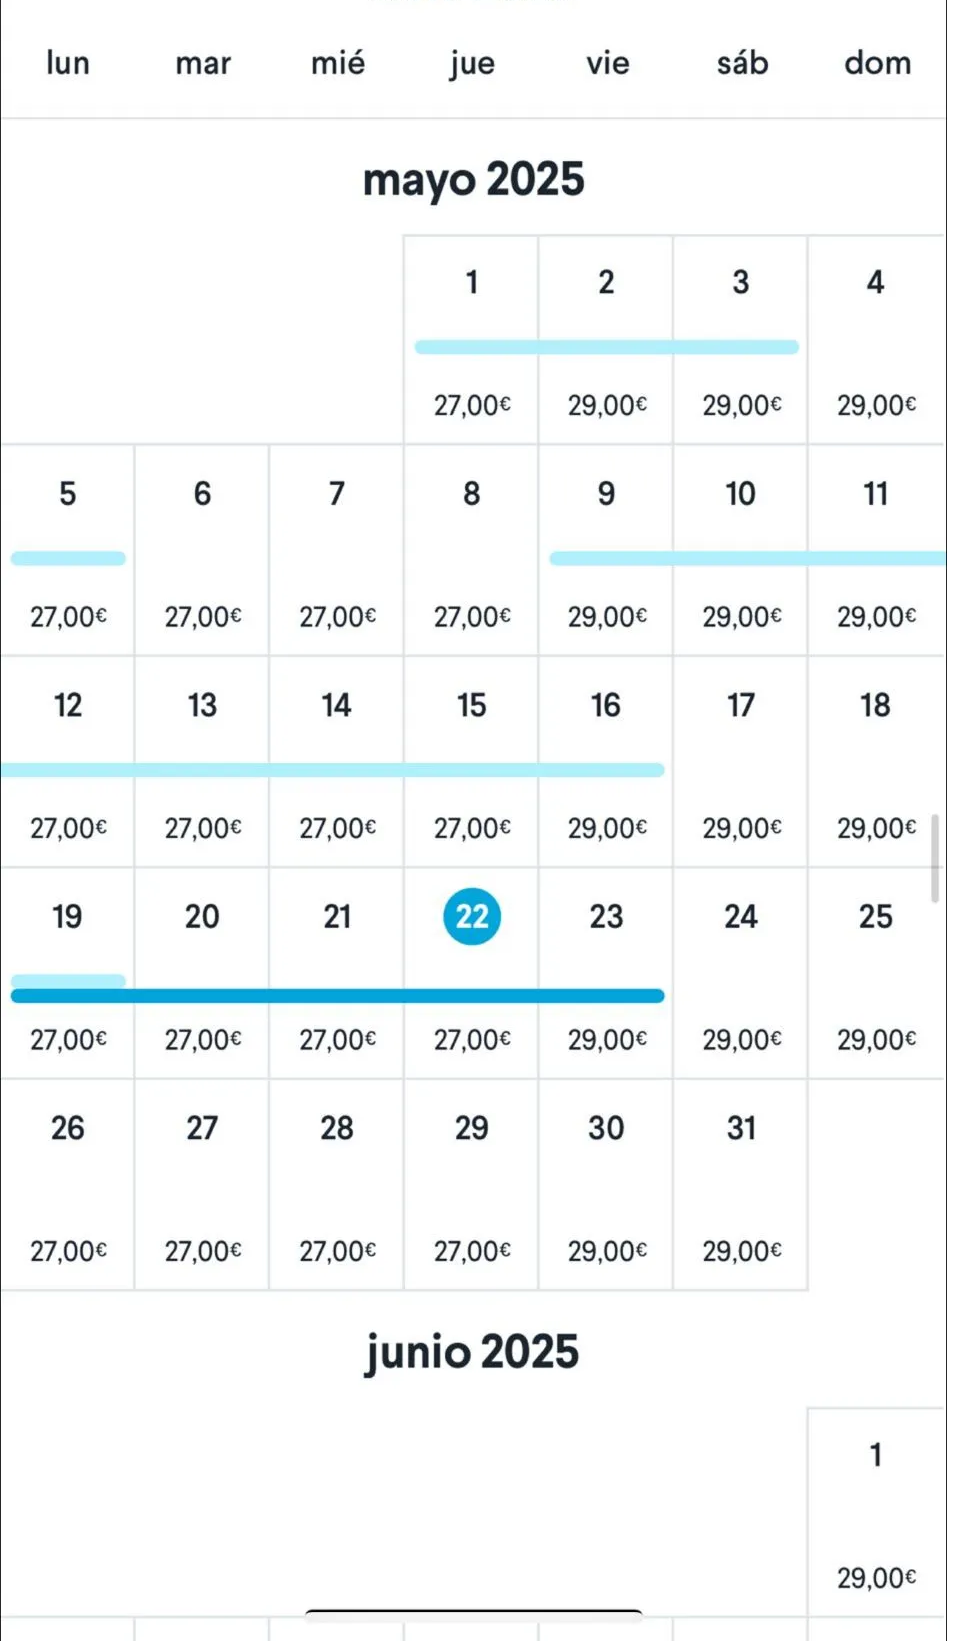
Task: Select June 1 2025 date
Action: 875,1510
